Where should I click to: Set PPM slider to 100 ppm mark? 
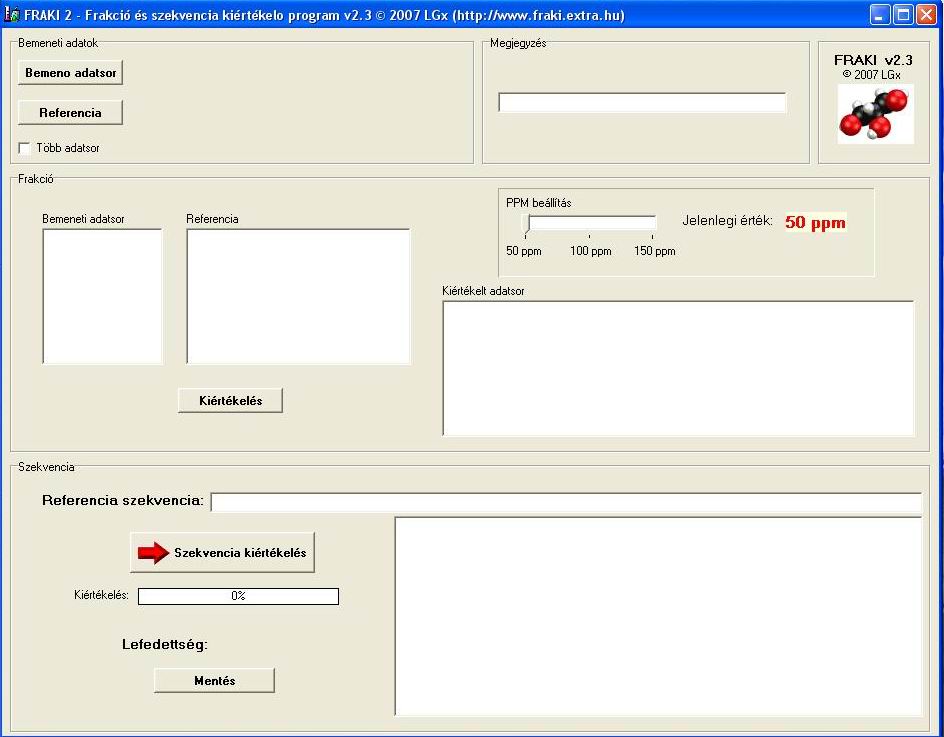589,223
